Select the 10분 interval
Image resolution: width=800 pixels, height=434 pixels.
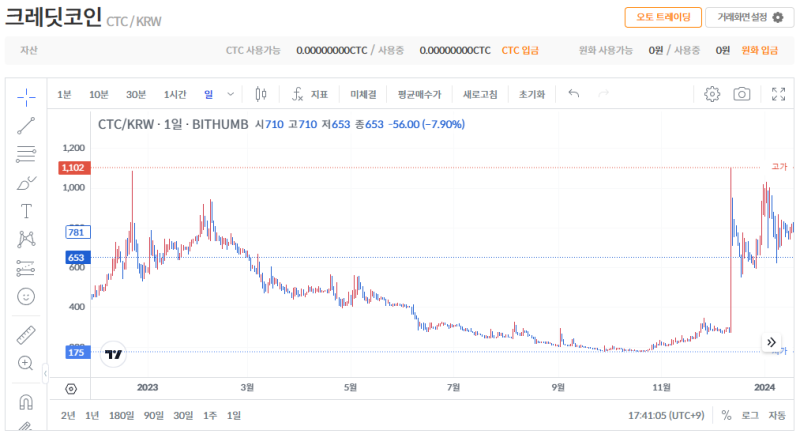(98, 94)
